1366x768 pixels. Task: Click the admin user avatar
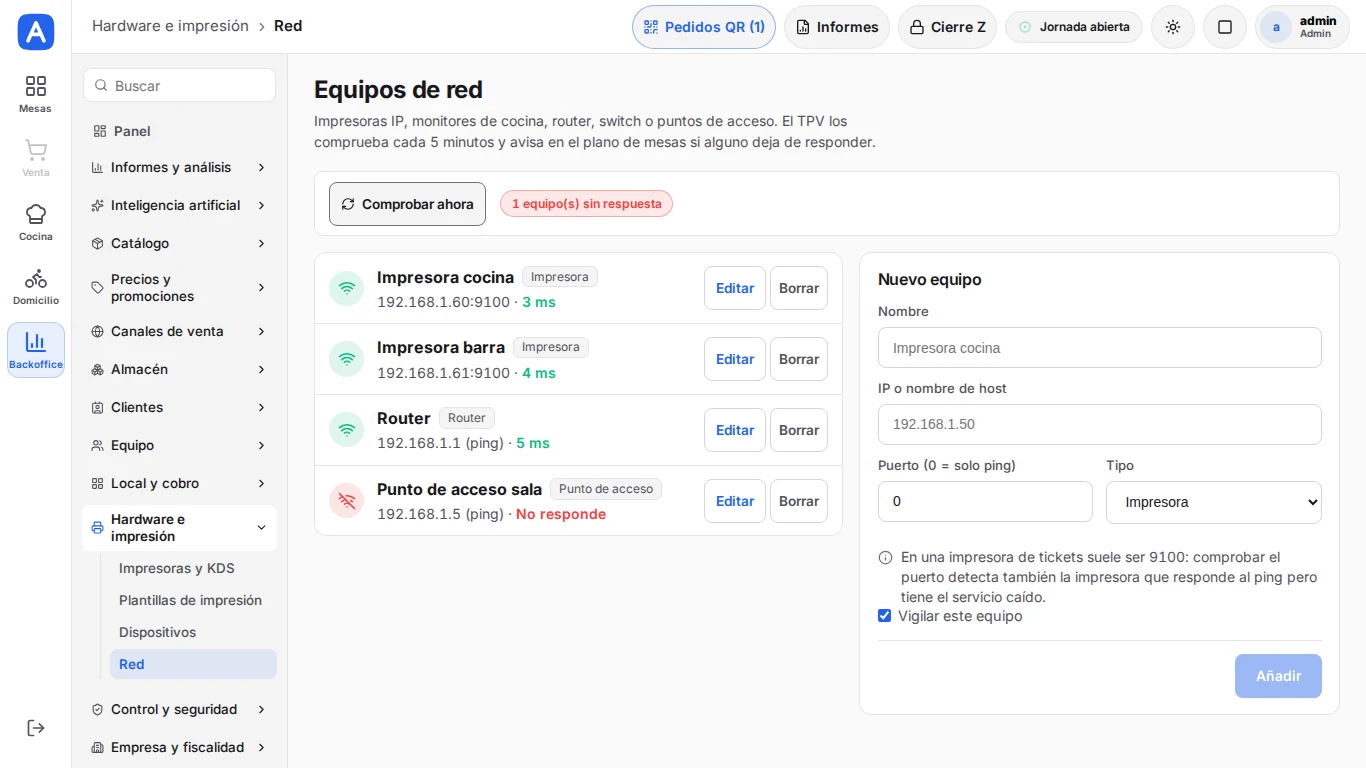pos(1276,27)
